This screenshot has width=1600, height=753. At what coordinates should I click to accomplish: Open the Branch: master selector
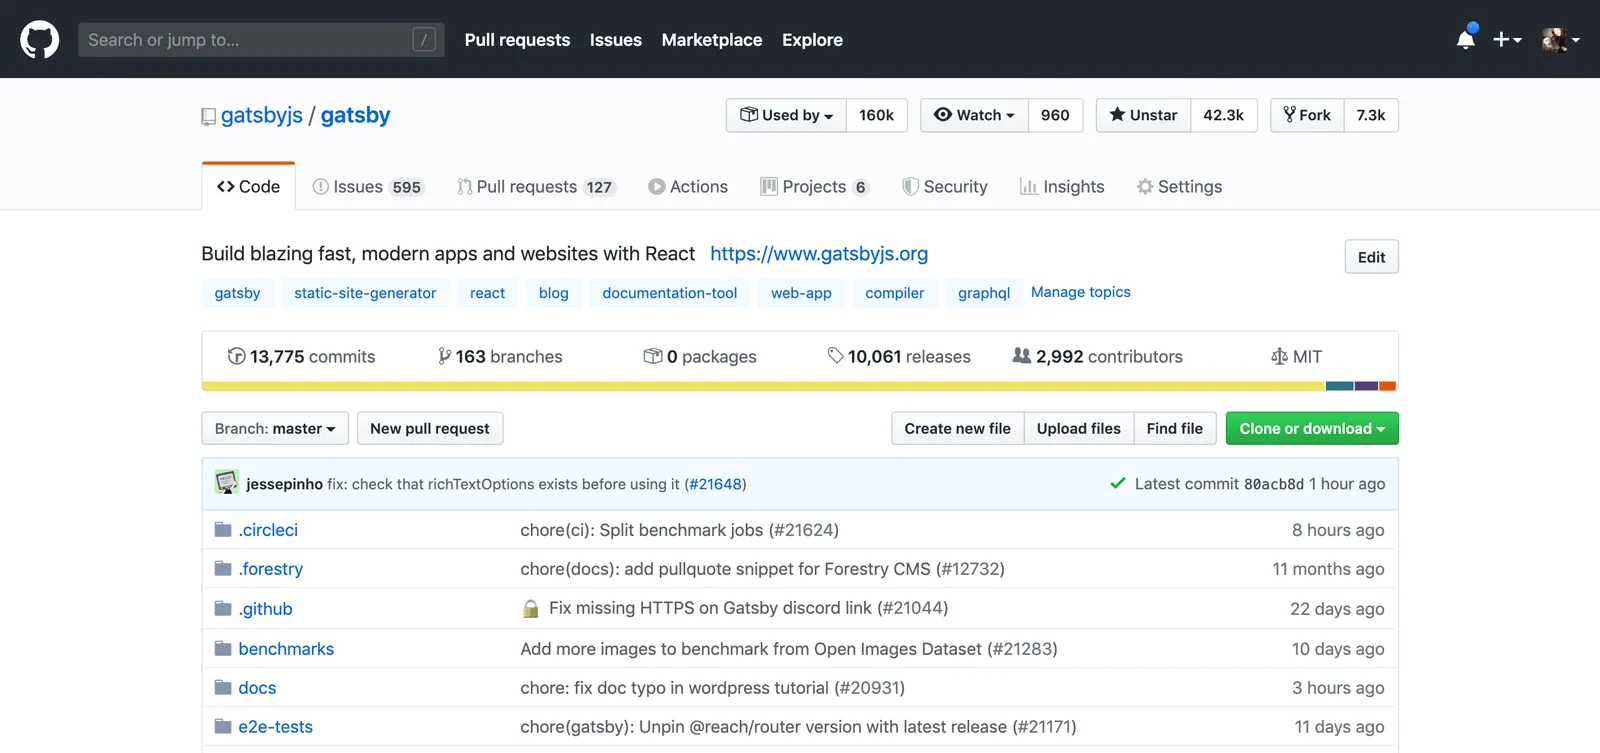(x=275, y=428)
